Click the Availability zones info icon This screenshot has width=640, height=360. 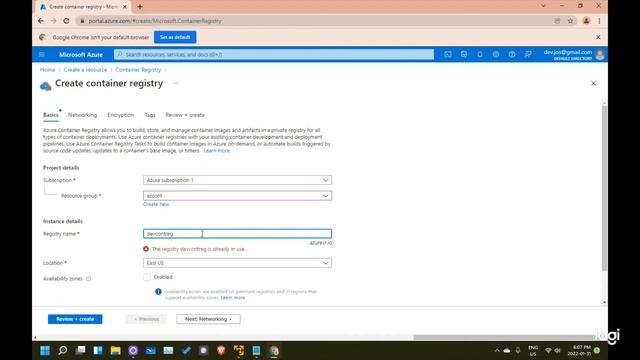tap(88, 279)
